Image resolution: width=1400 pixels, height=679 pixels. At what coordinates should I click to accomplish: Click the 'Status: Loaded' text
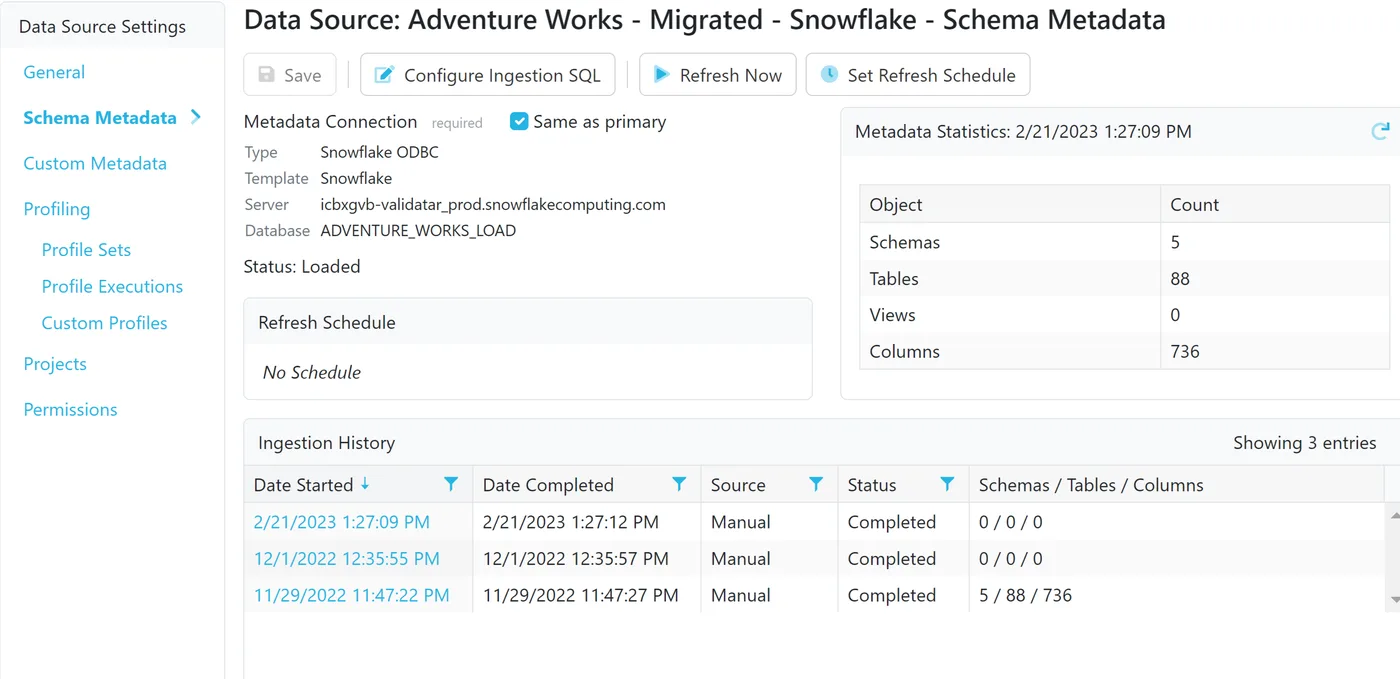click(302, 267)
